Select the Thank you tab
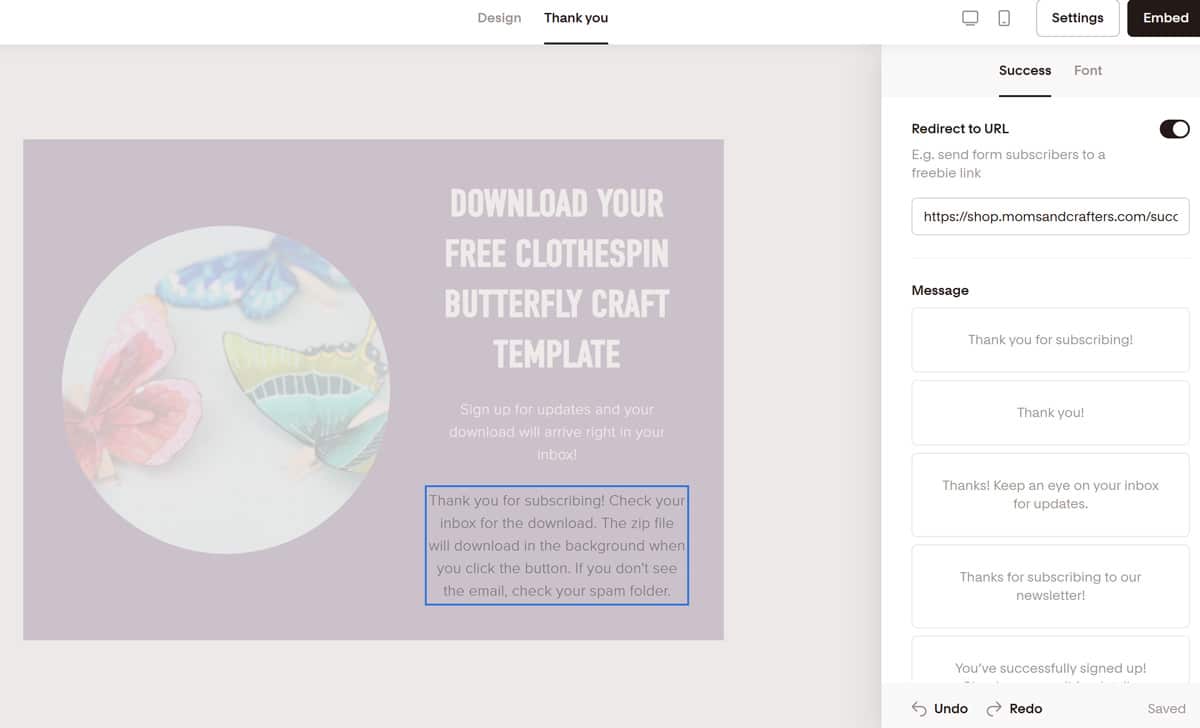 tap(576, 18)
